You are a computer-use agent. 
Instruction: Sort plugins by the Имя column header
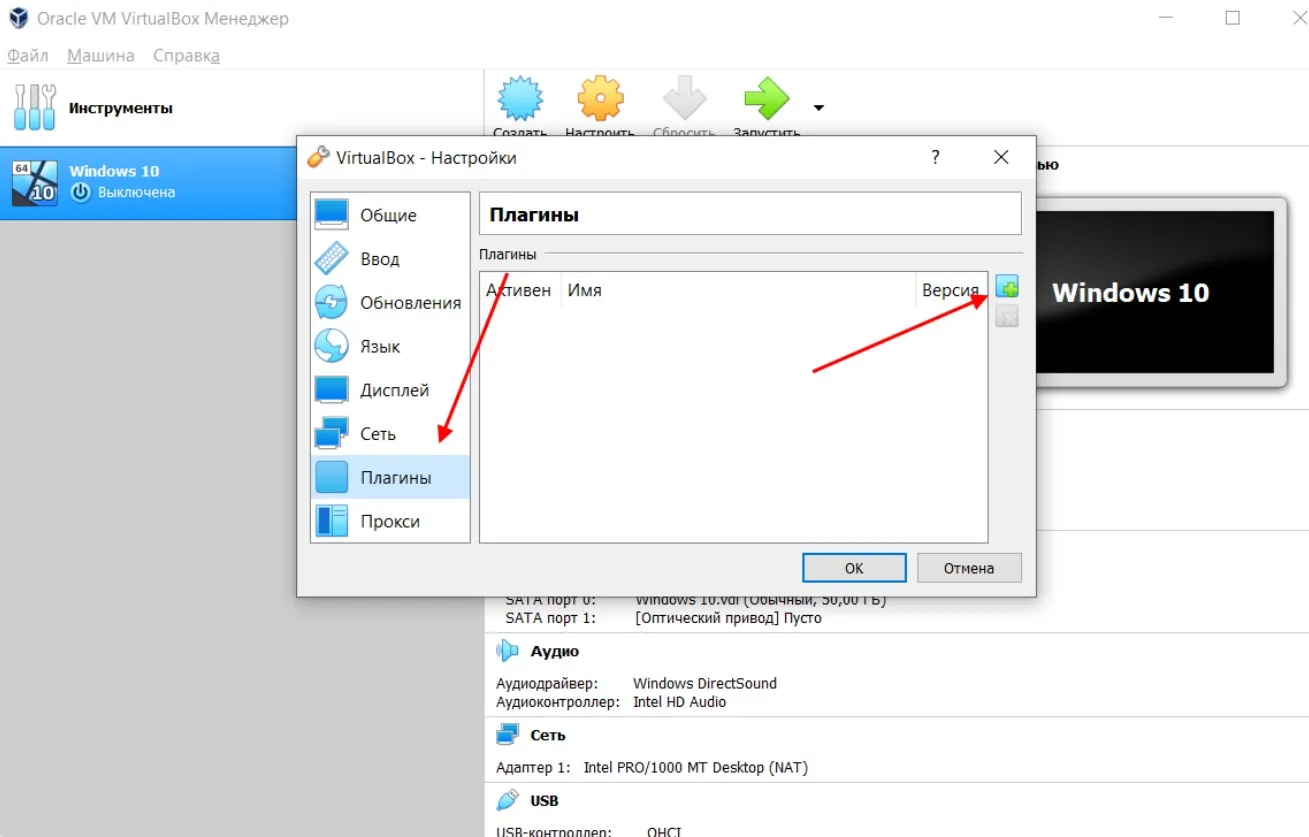coord(738,290)
